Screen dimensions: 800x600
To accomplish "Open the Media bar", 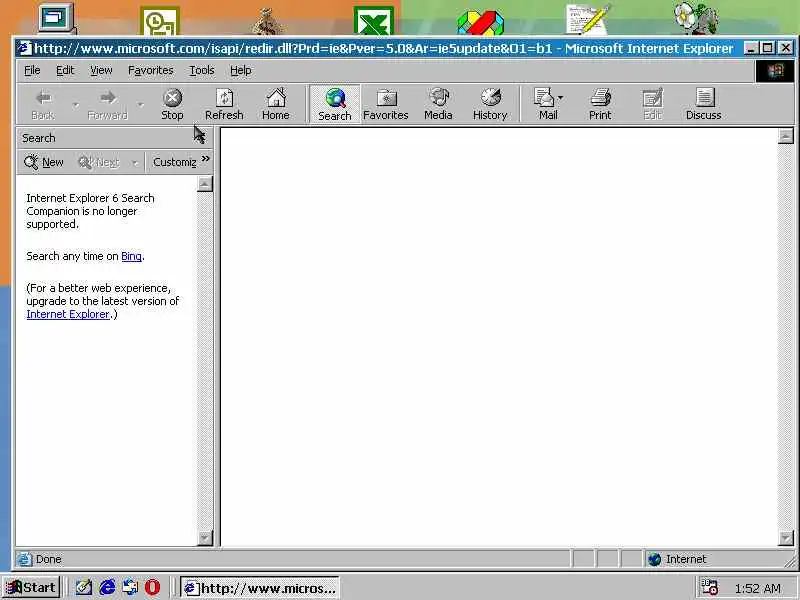I will pyautogui.click(x=438, y=105).
